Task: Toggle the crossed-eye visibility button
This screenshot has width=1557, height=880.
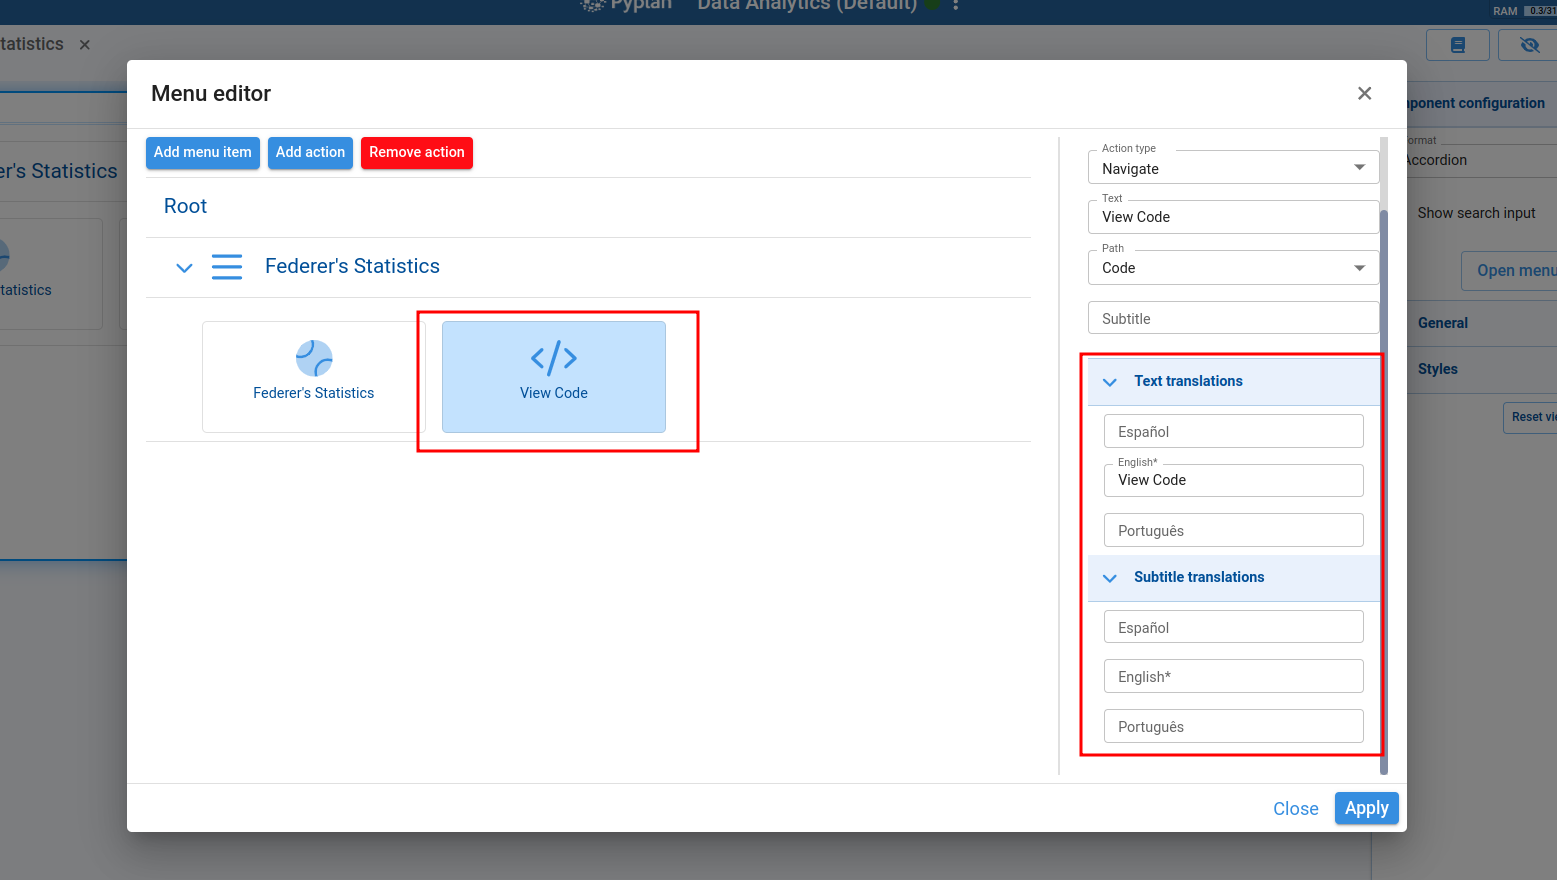Action: tap(1528, 45)
